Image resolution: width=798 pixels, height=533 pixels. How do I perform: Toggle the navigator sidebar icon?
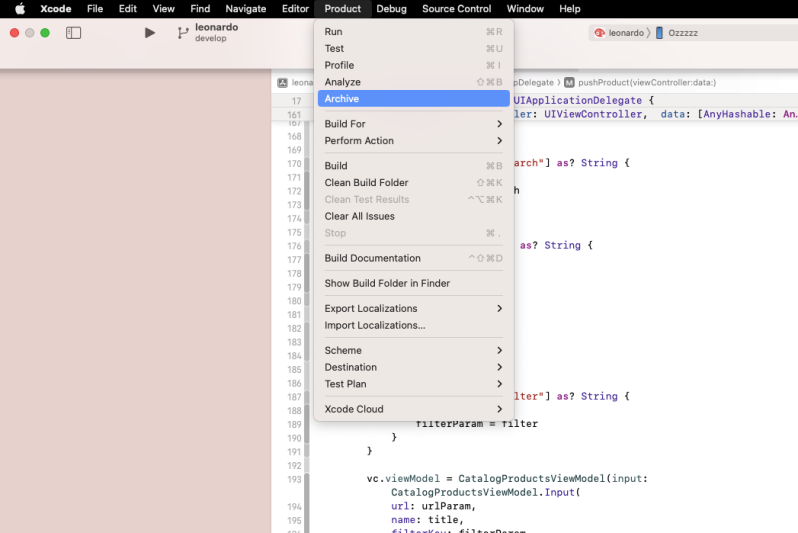(x=73, y=33)
